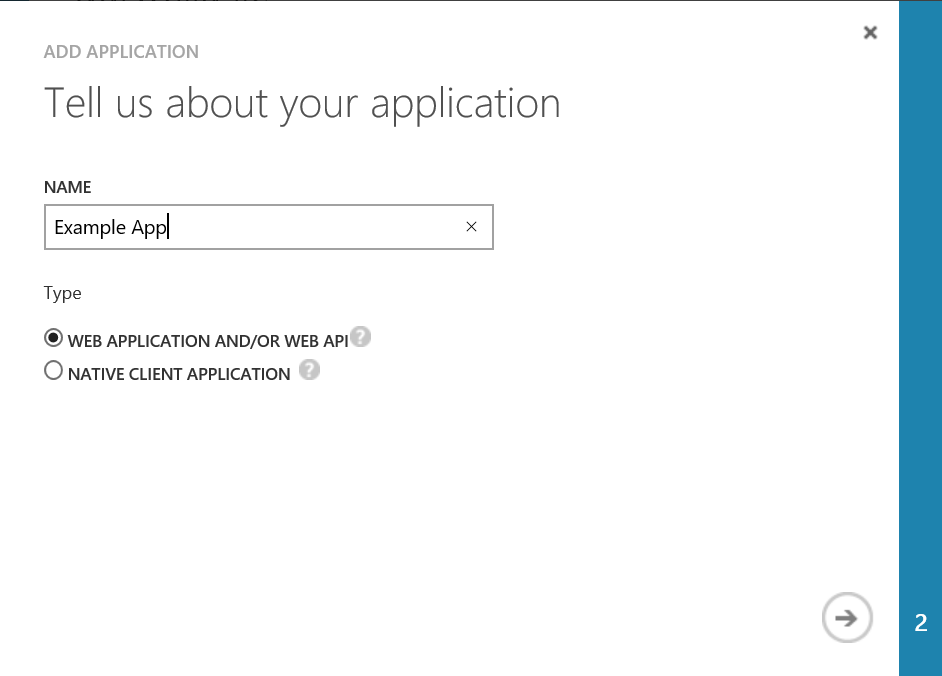Go to next step with arrow

847,618
